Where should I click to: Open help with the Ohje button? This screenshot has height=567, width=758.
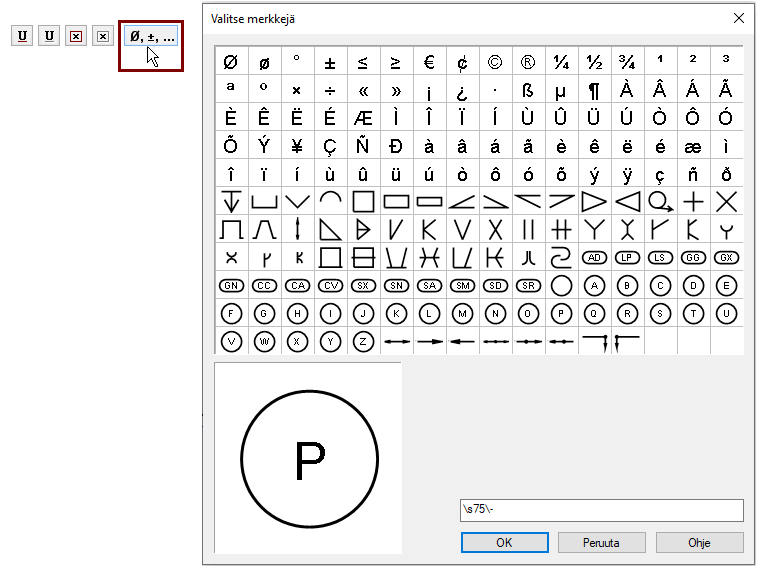699,543
